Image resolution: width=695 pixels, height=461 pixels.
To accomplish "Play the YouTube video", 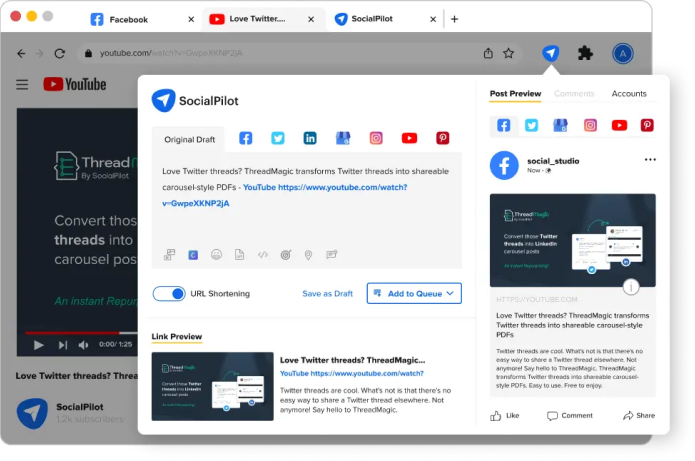I will pos(39,345).
